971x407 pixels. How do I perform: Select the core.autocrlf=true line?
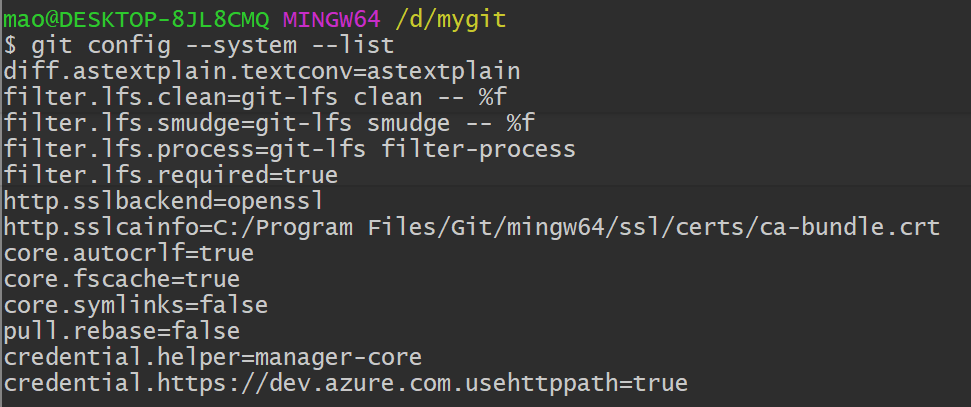pos(129,254)
